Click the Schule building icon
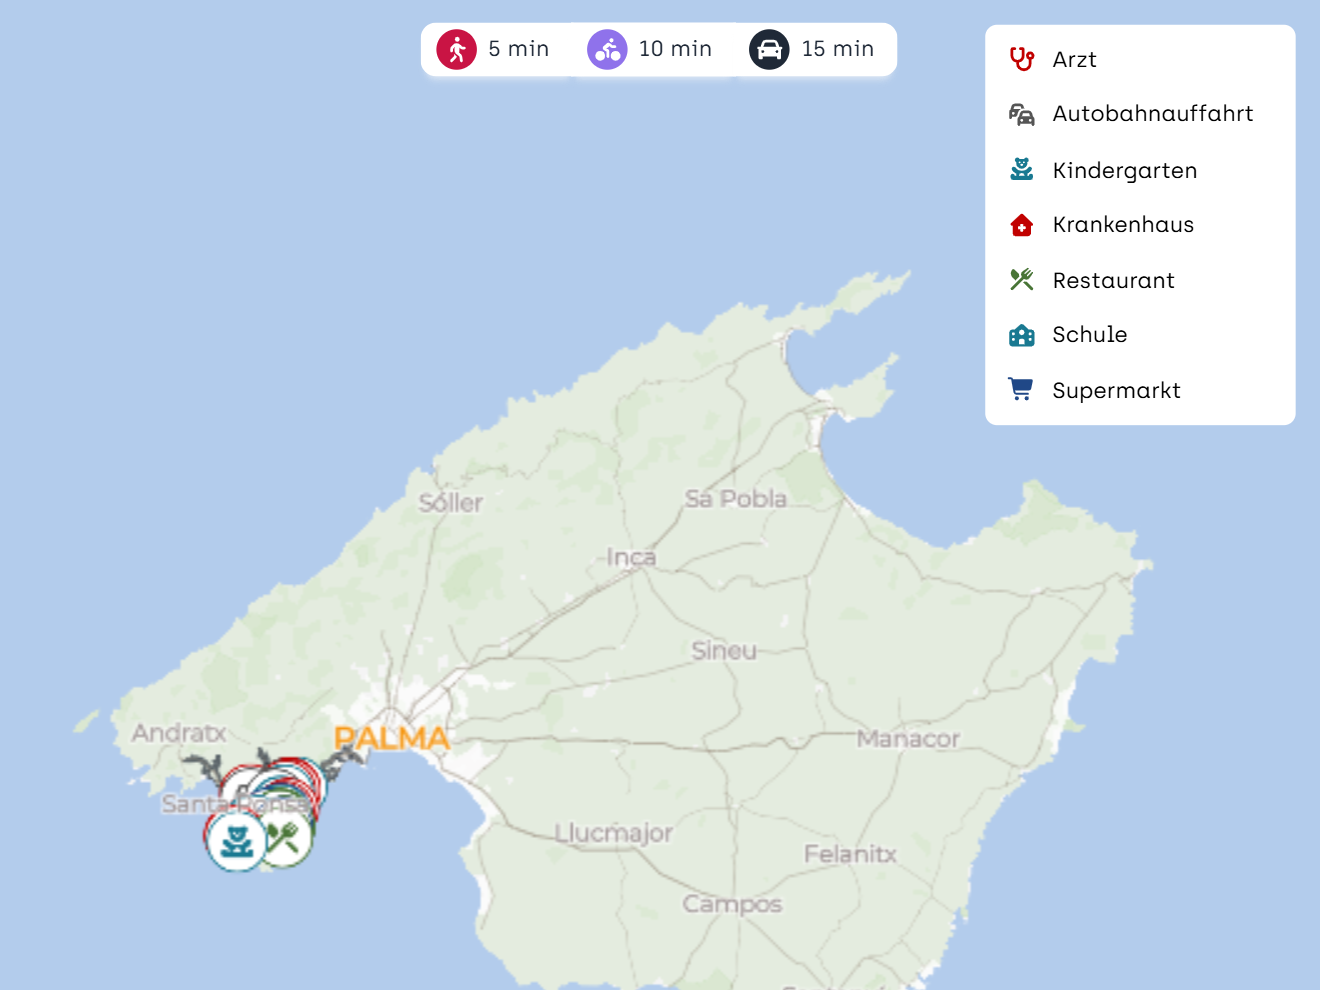Screen dimensions: 1320x990 click(x=1021, y=335)
